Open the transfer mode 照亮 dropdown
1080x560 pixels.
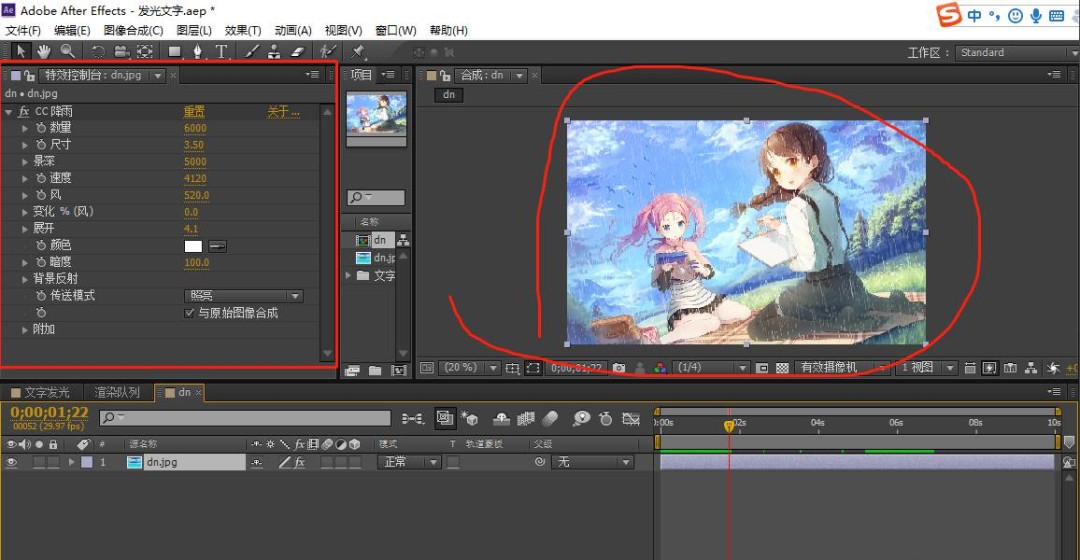pyautogui.click(x=244, y=296)
